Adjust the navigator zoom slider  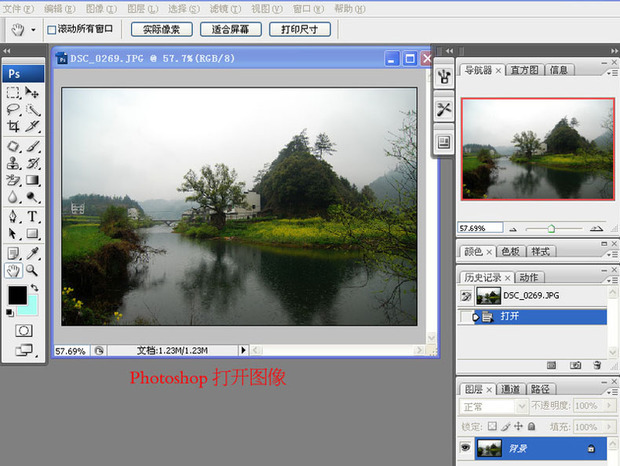(551, 228)
